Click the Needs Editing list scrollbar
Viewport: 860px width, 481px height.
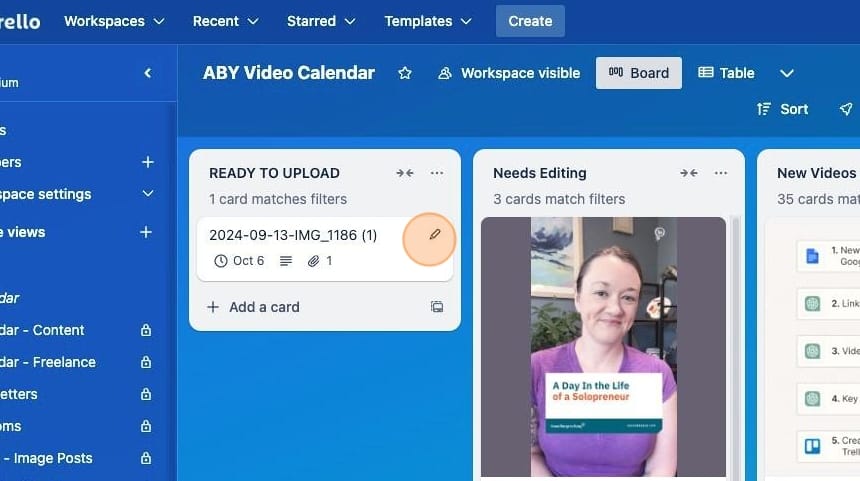coord(737,347)
